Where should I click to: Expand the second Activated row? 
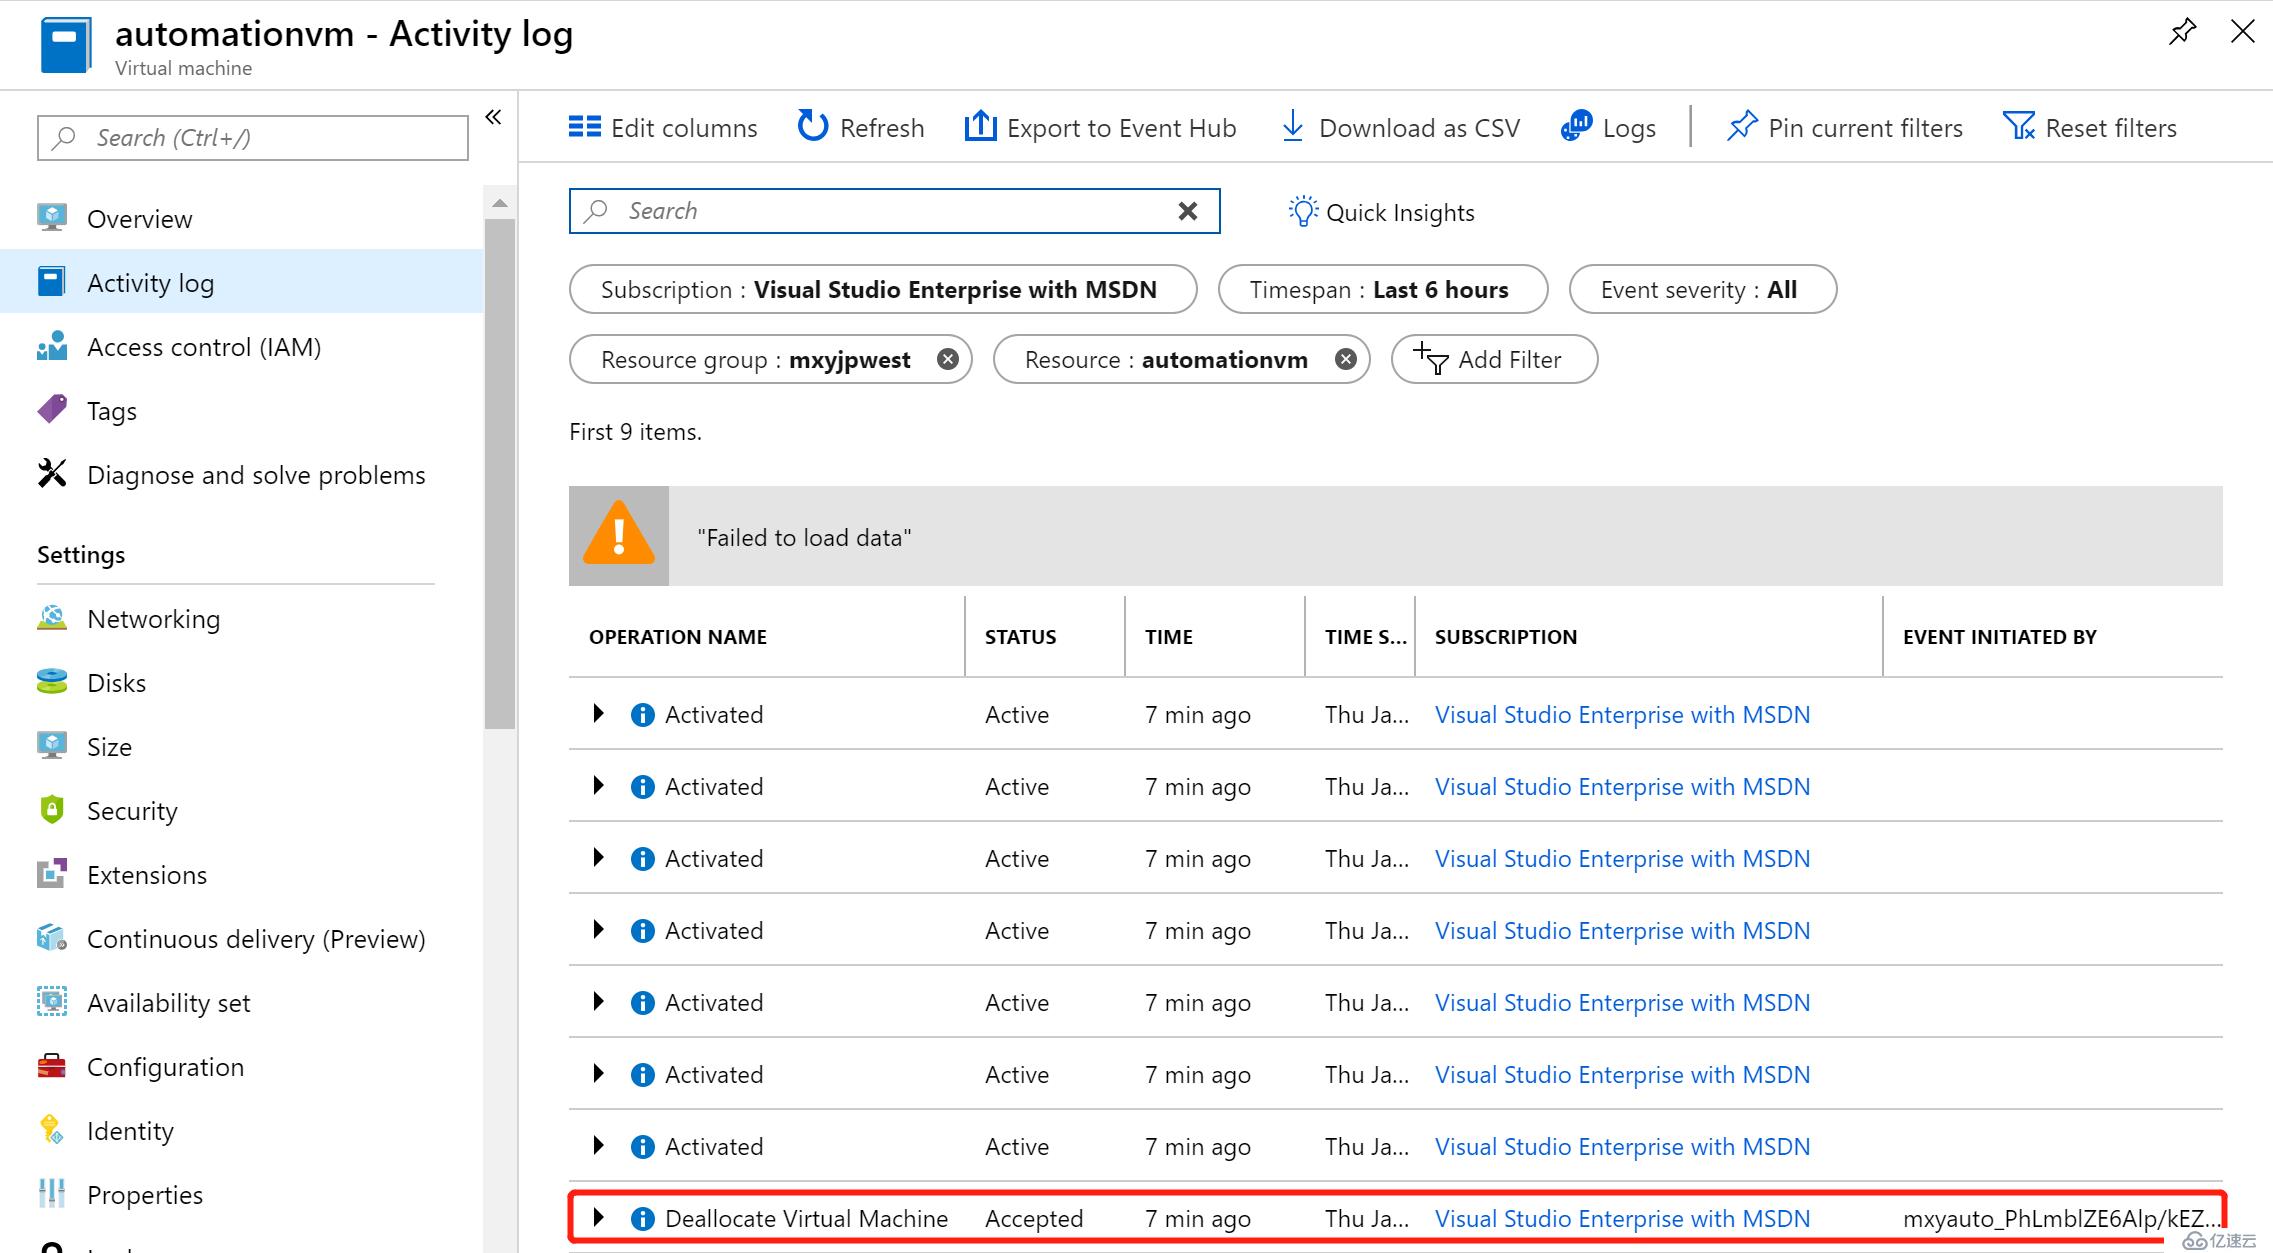click(598, 785)
